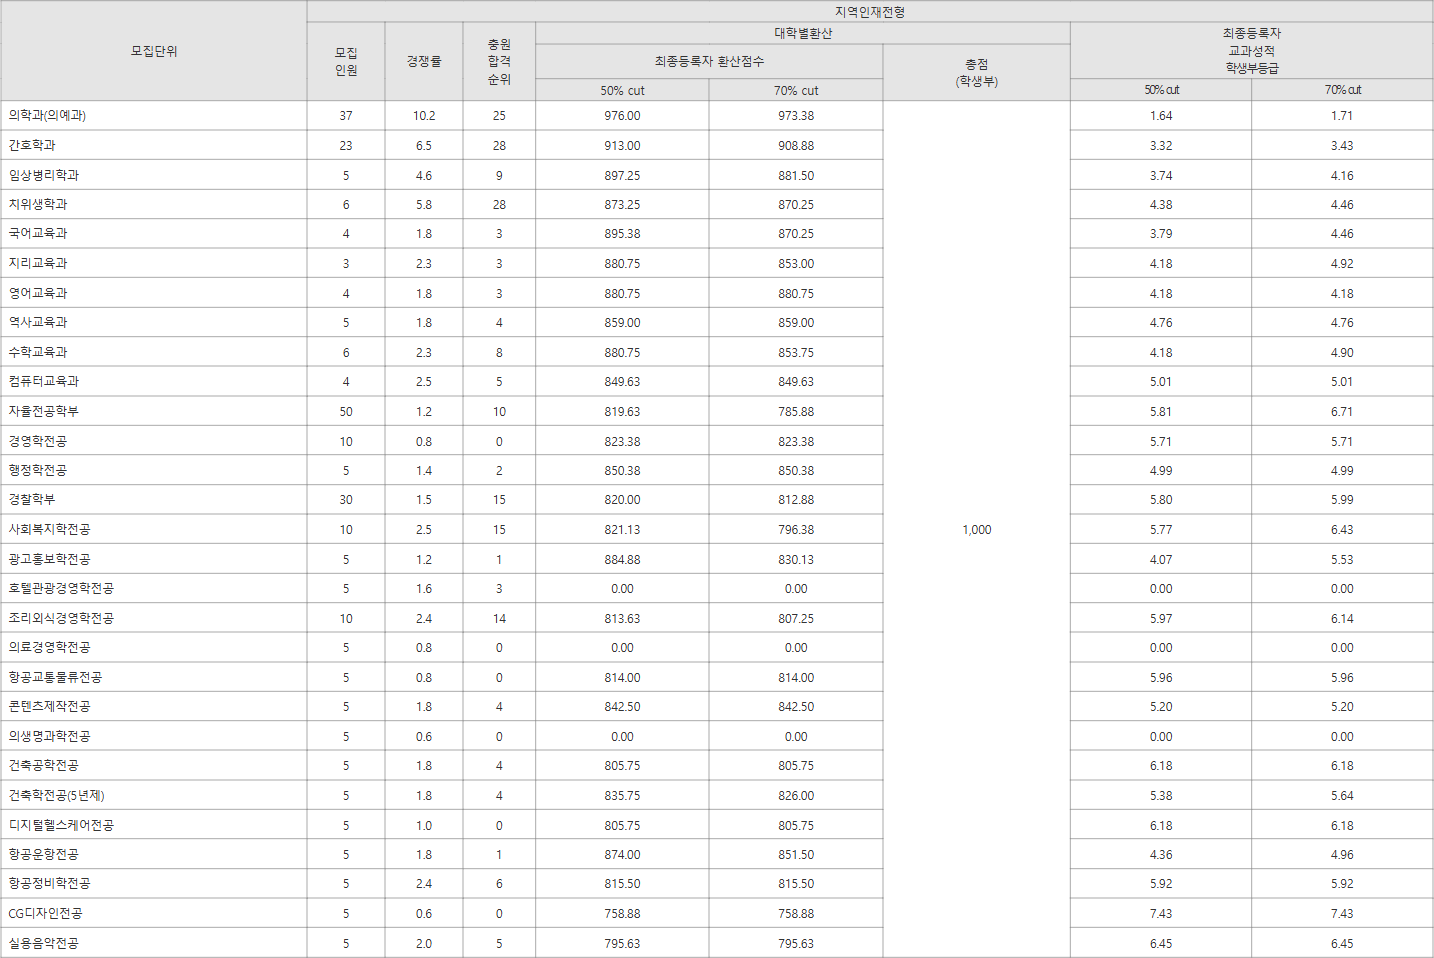Click the 경쟁률 column header
The height and width of the screenshot is (958, 1434).
point(423,61)
